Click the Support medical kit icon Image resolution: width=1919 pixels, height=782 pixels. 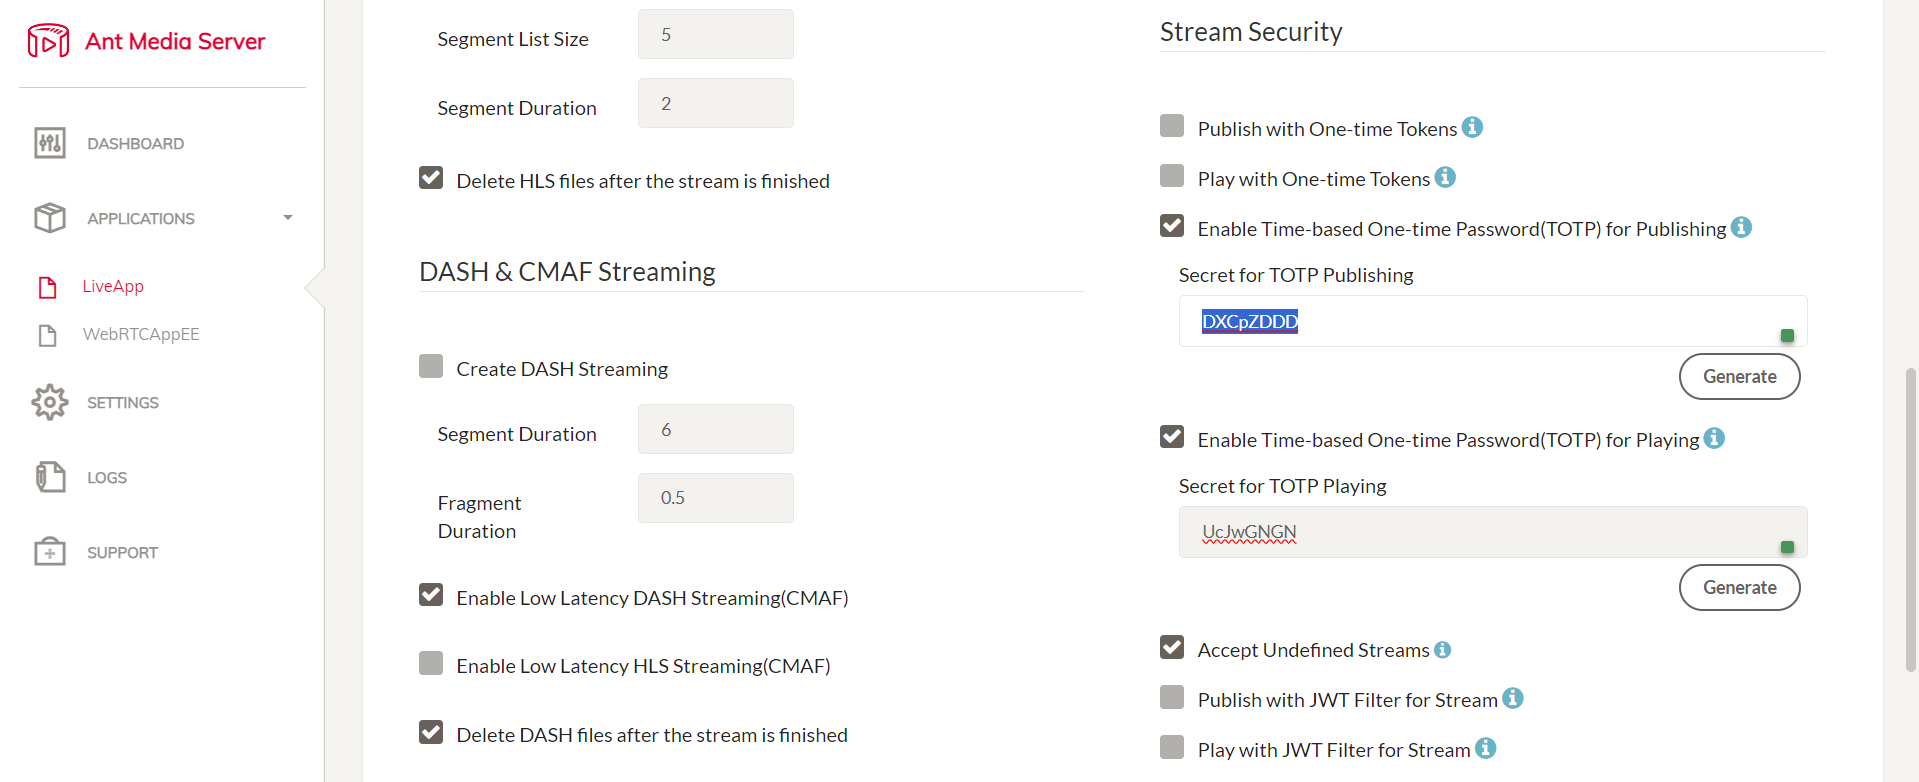click(50, 552)
